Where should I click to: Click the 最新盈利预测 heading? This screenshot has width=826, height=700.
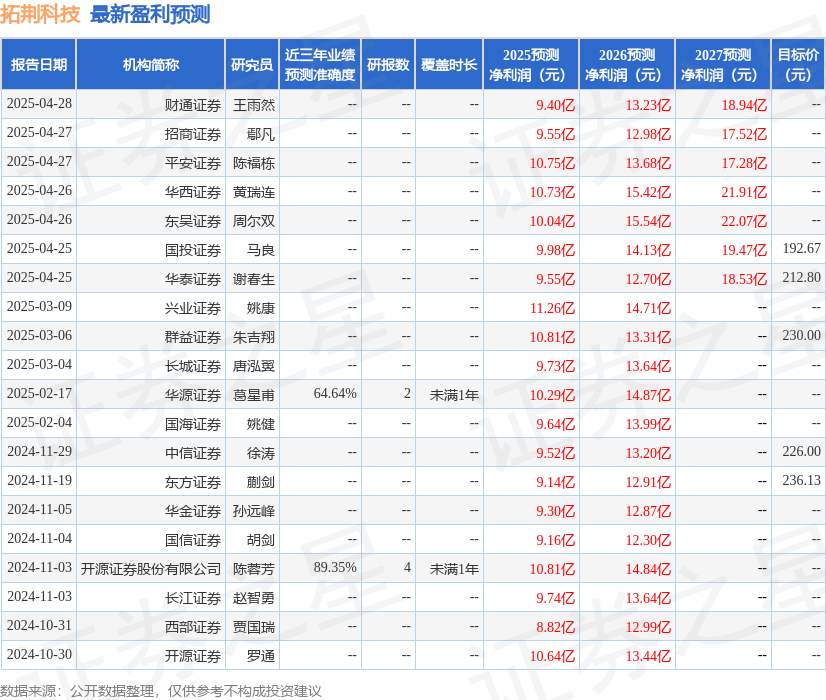point(150,14)
